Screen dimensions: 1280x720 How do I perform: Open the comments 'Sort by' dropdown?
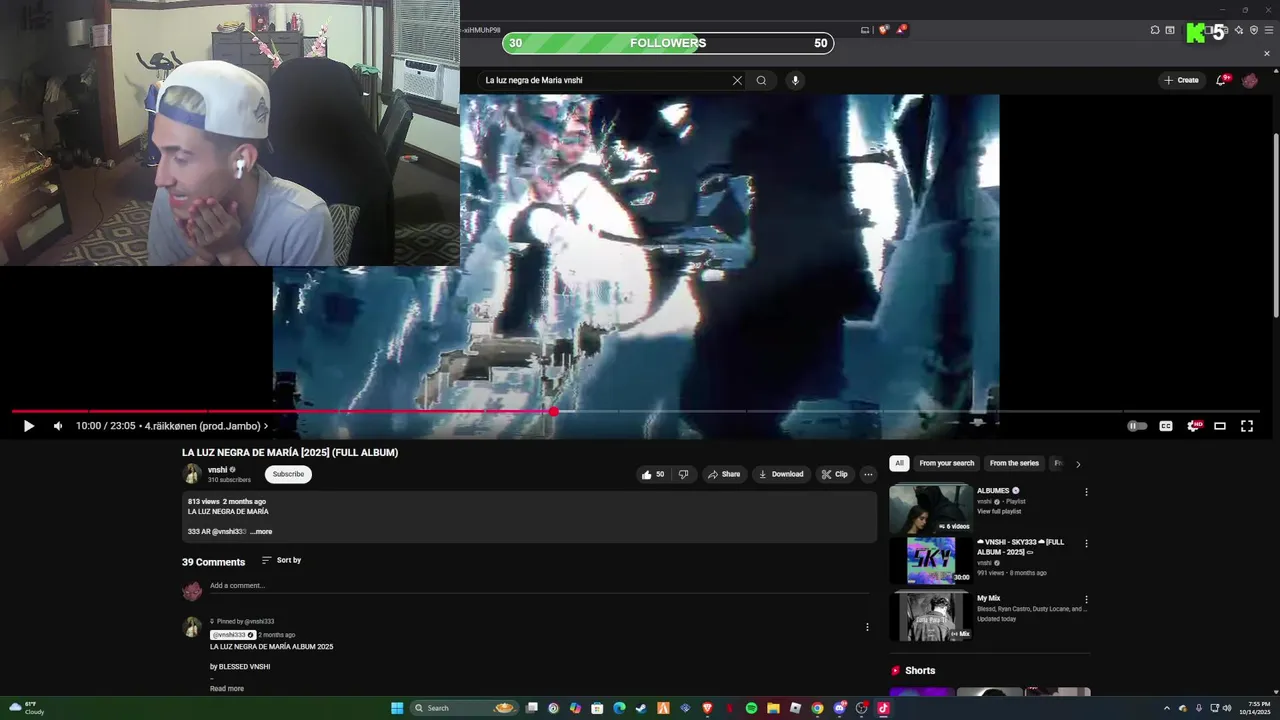tap(281, 560)
